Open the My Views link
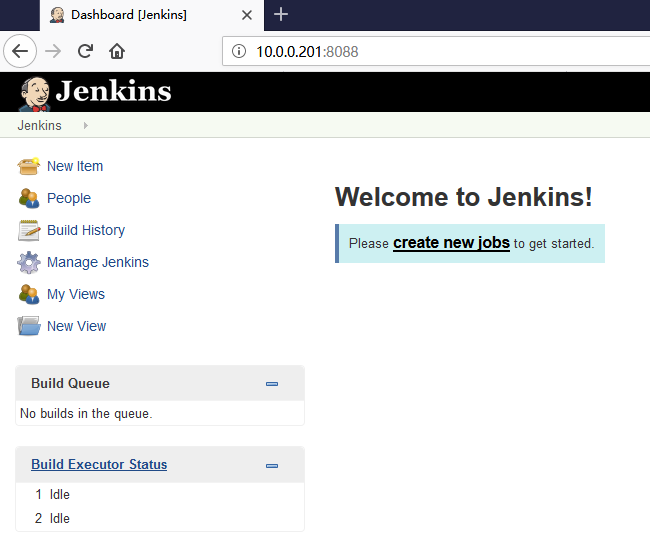 [76, 294]
